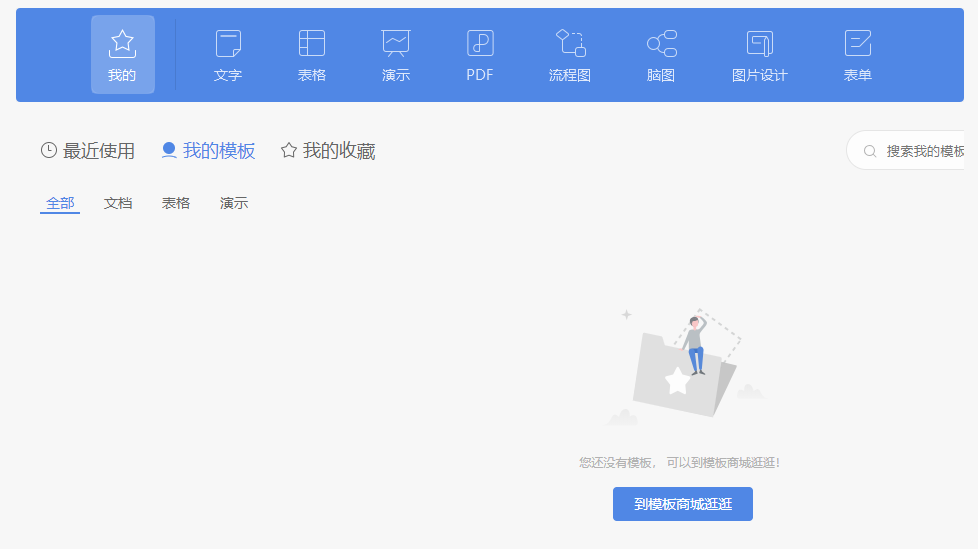Screen dimensions: 978x549
Task: Select the 脑图 mind map icon
Action: pos(661,43)
